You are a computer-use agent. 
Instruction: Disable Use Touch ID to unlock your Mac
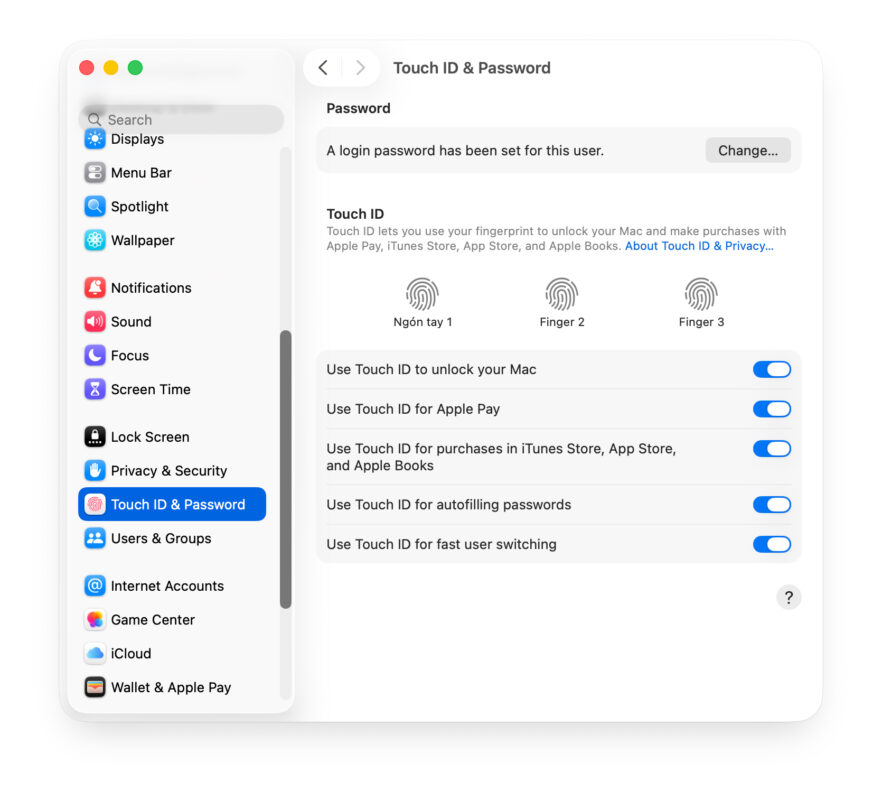[771, 369]
